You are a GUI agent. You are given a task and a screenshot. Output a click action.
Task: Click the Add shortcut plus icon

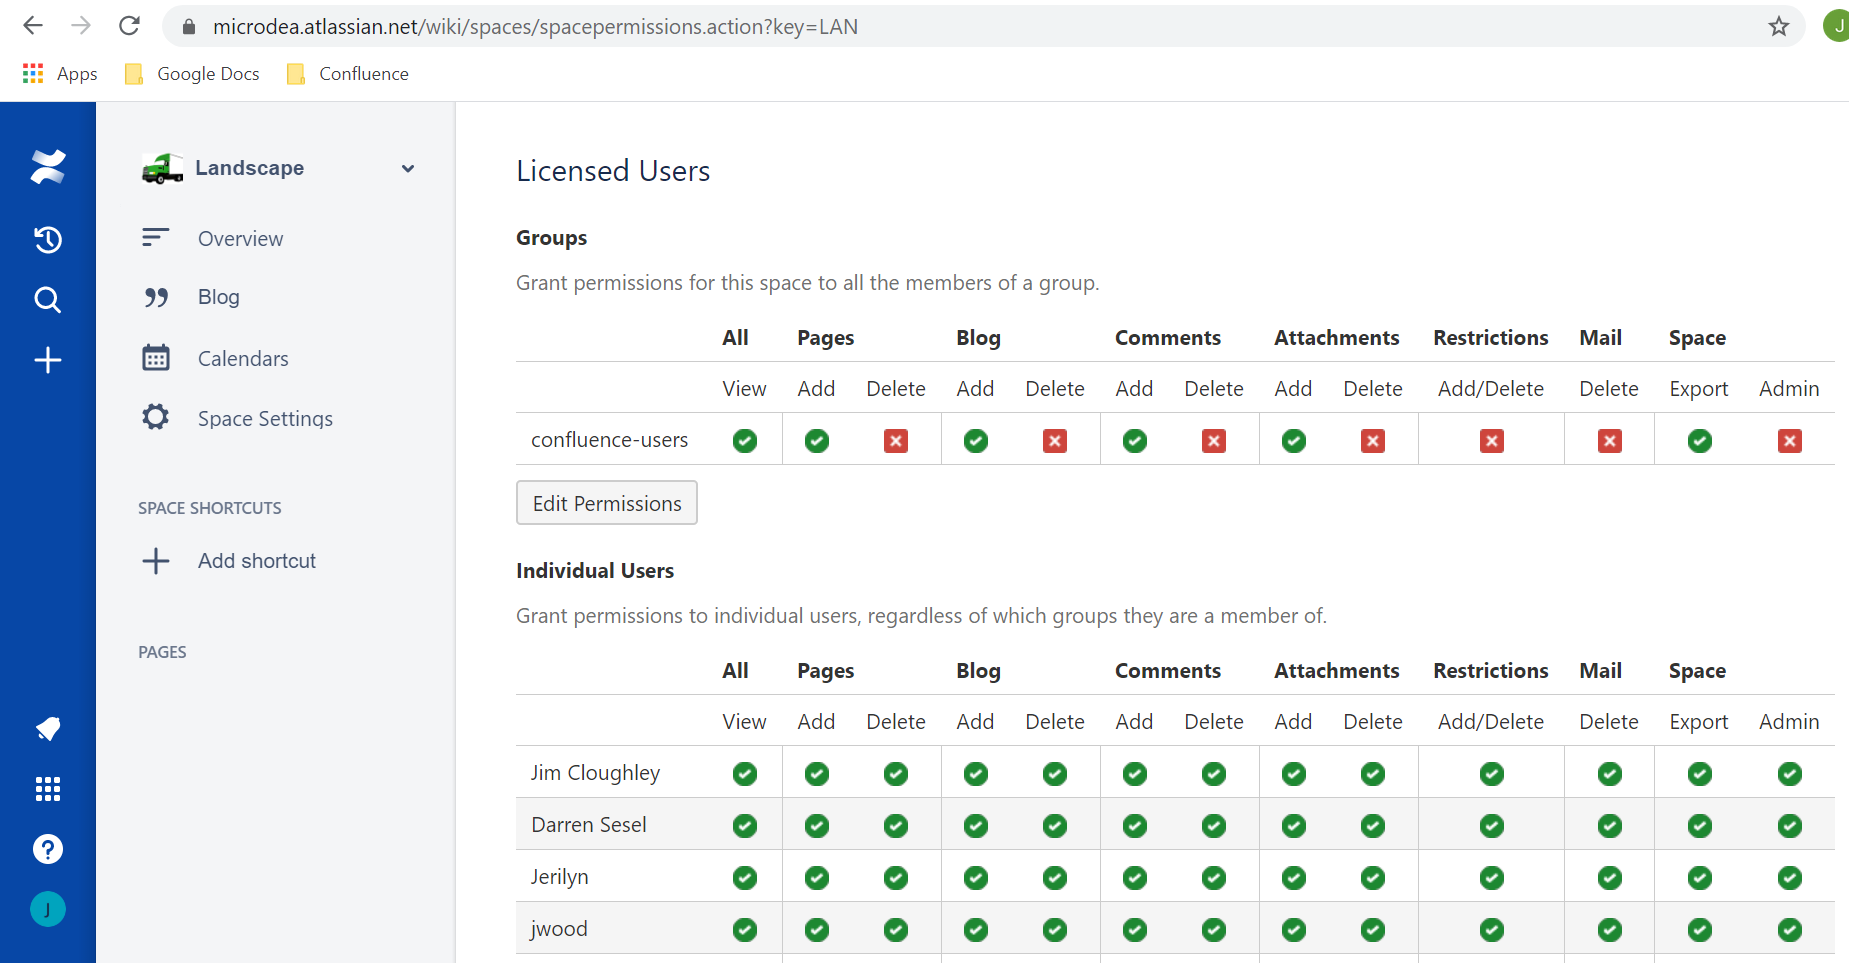point(156,561)
